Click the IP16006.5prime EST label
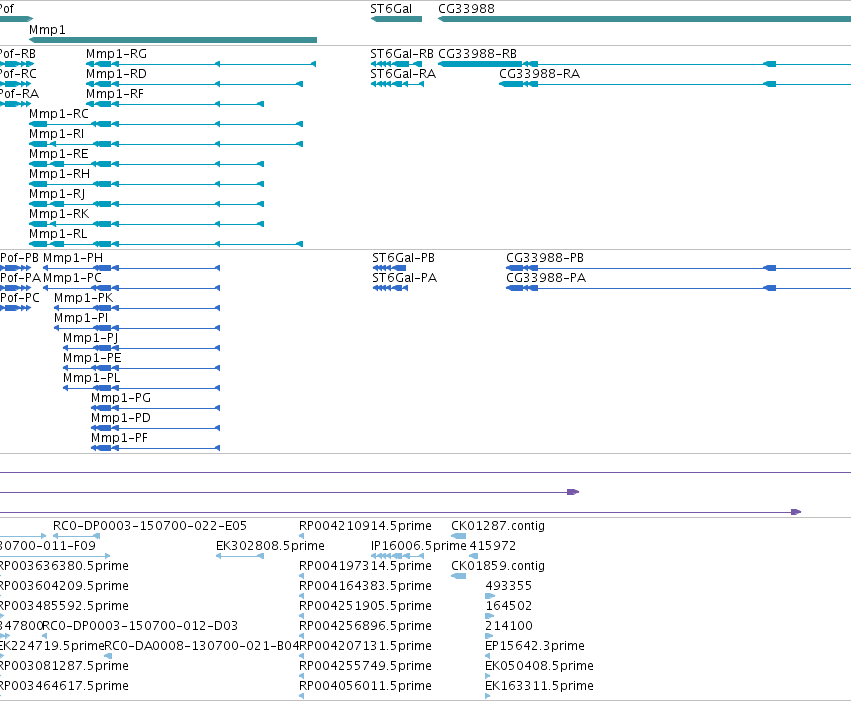851x701 pixels. 418,546
